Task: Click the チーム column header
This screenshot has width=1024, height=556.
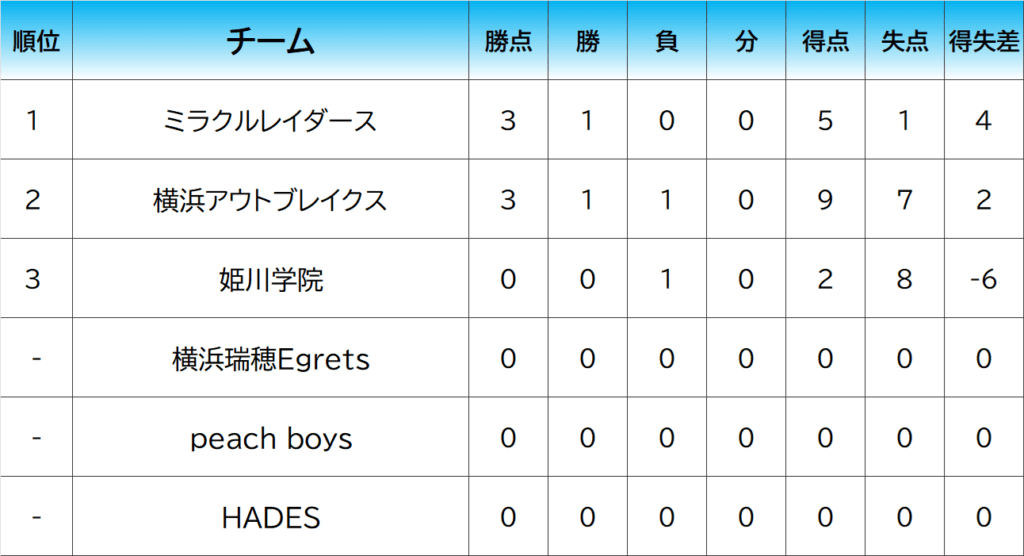Action: point(270,41)
